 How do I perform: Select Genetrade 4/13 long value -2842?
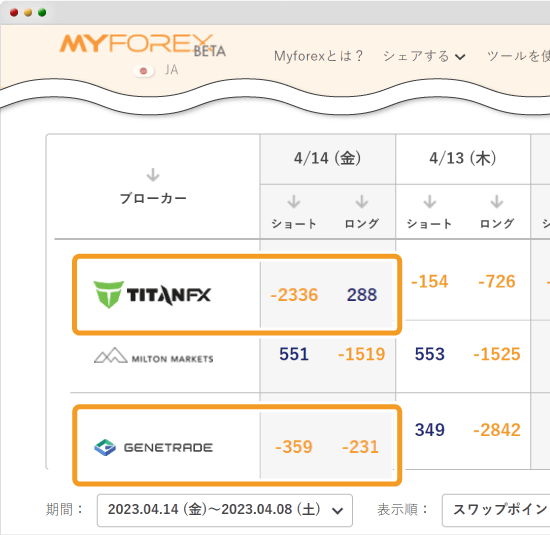pos(497,430)
